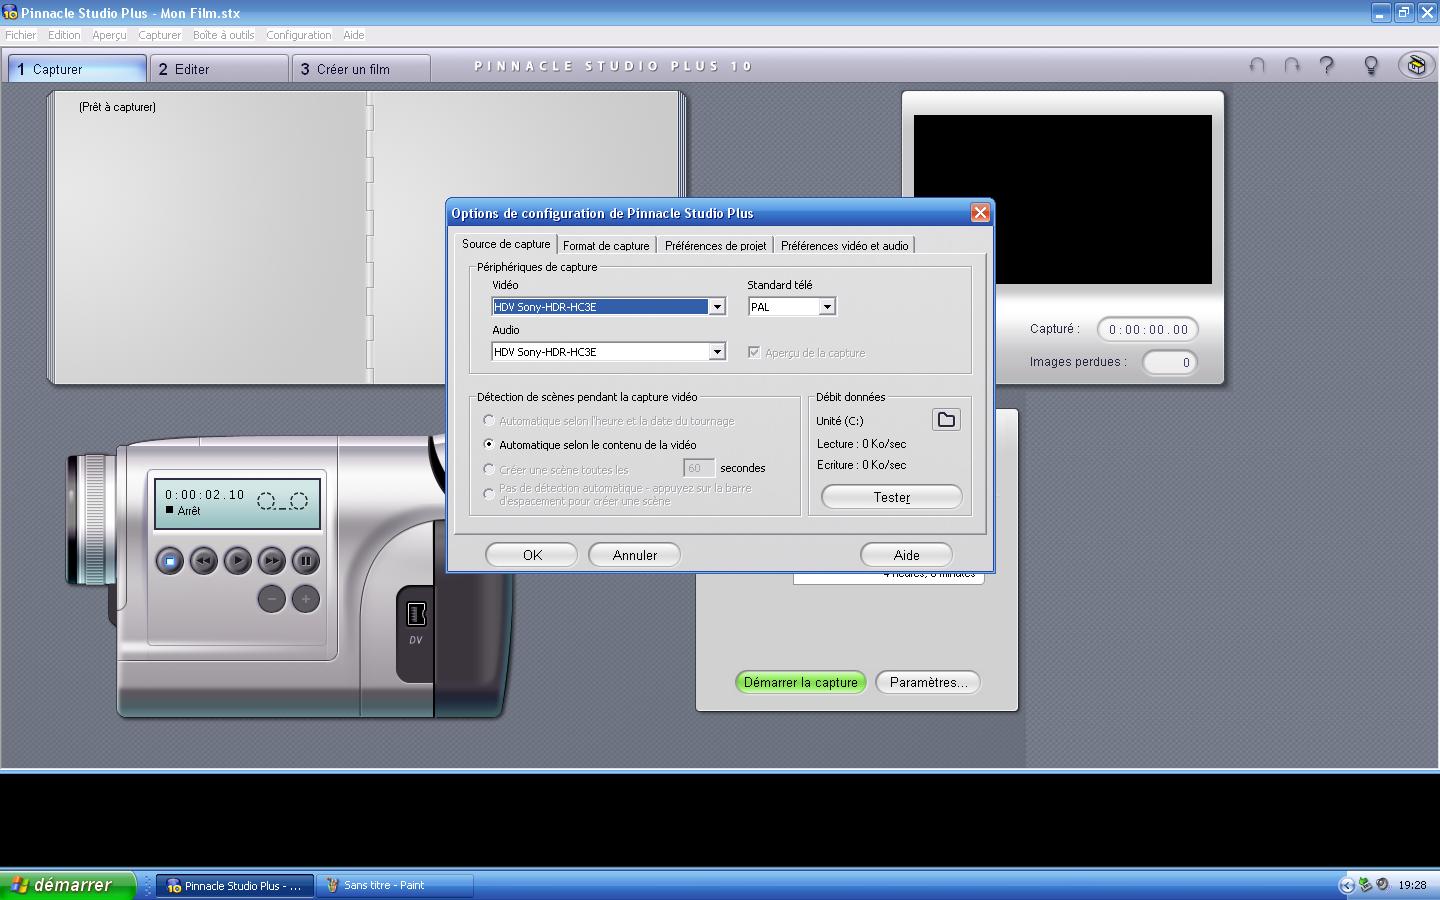The width and height of the screenshot is (1440, 900).
Task: Switch to Pinnacle Studio Plus taskbar button
Action: [x=235, y=885]
